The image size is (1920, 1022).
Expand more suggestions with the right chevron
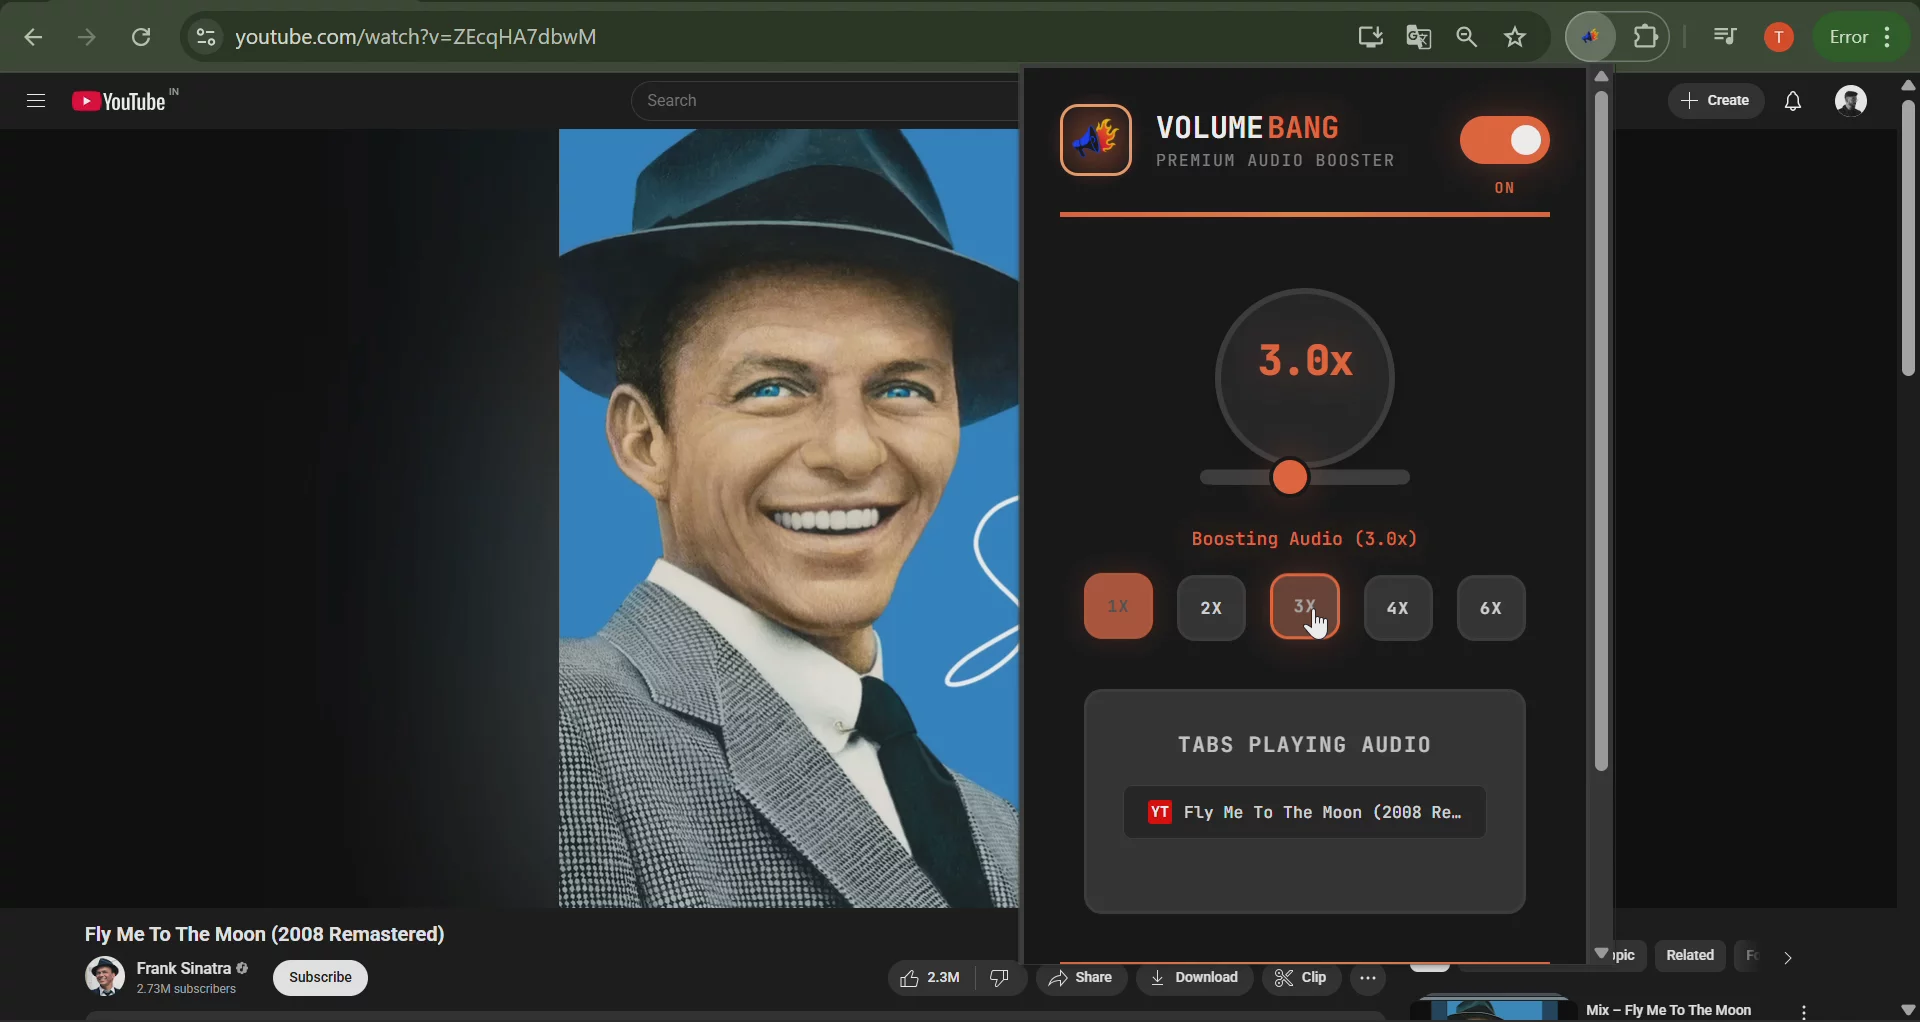coord(1787,957)
